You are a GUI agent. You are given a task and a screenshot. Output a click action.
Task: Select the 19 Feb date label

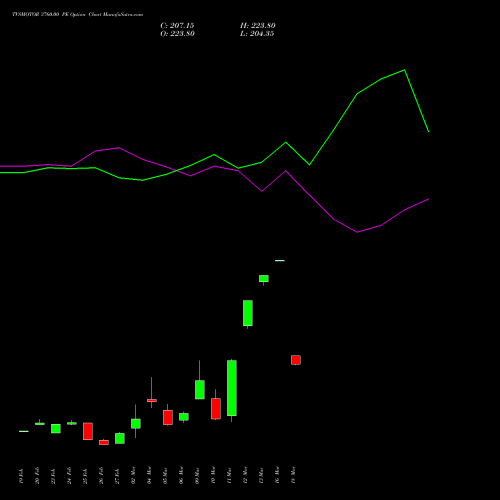(21, 476)
